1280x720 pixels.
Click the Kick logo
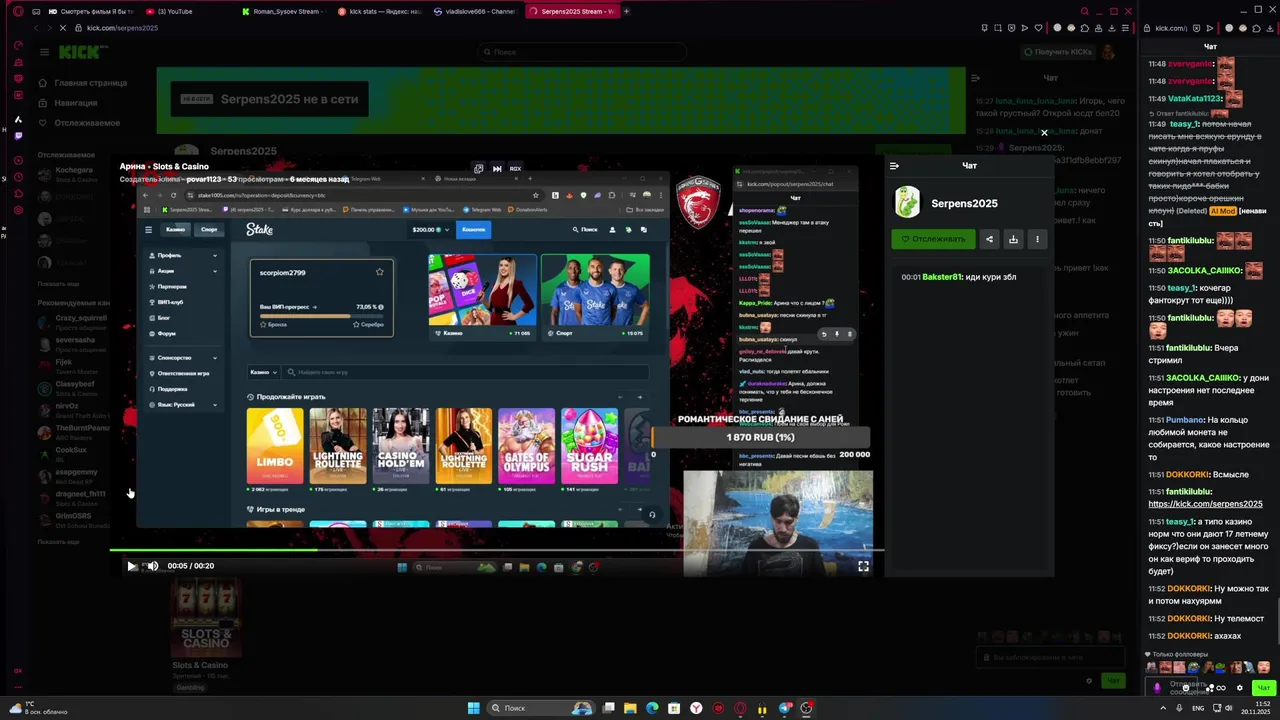pyautogui.click(x=78, y=52)
